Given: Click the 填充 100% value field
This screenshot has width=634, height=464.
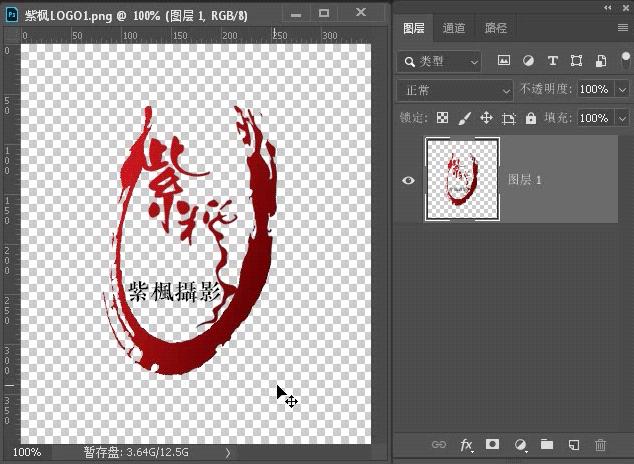Looking at the screenshot, I should tap(595, 118).
